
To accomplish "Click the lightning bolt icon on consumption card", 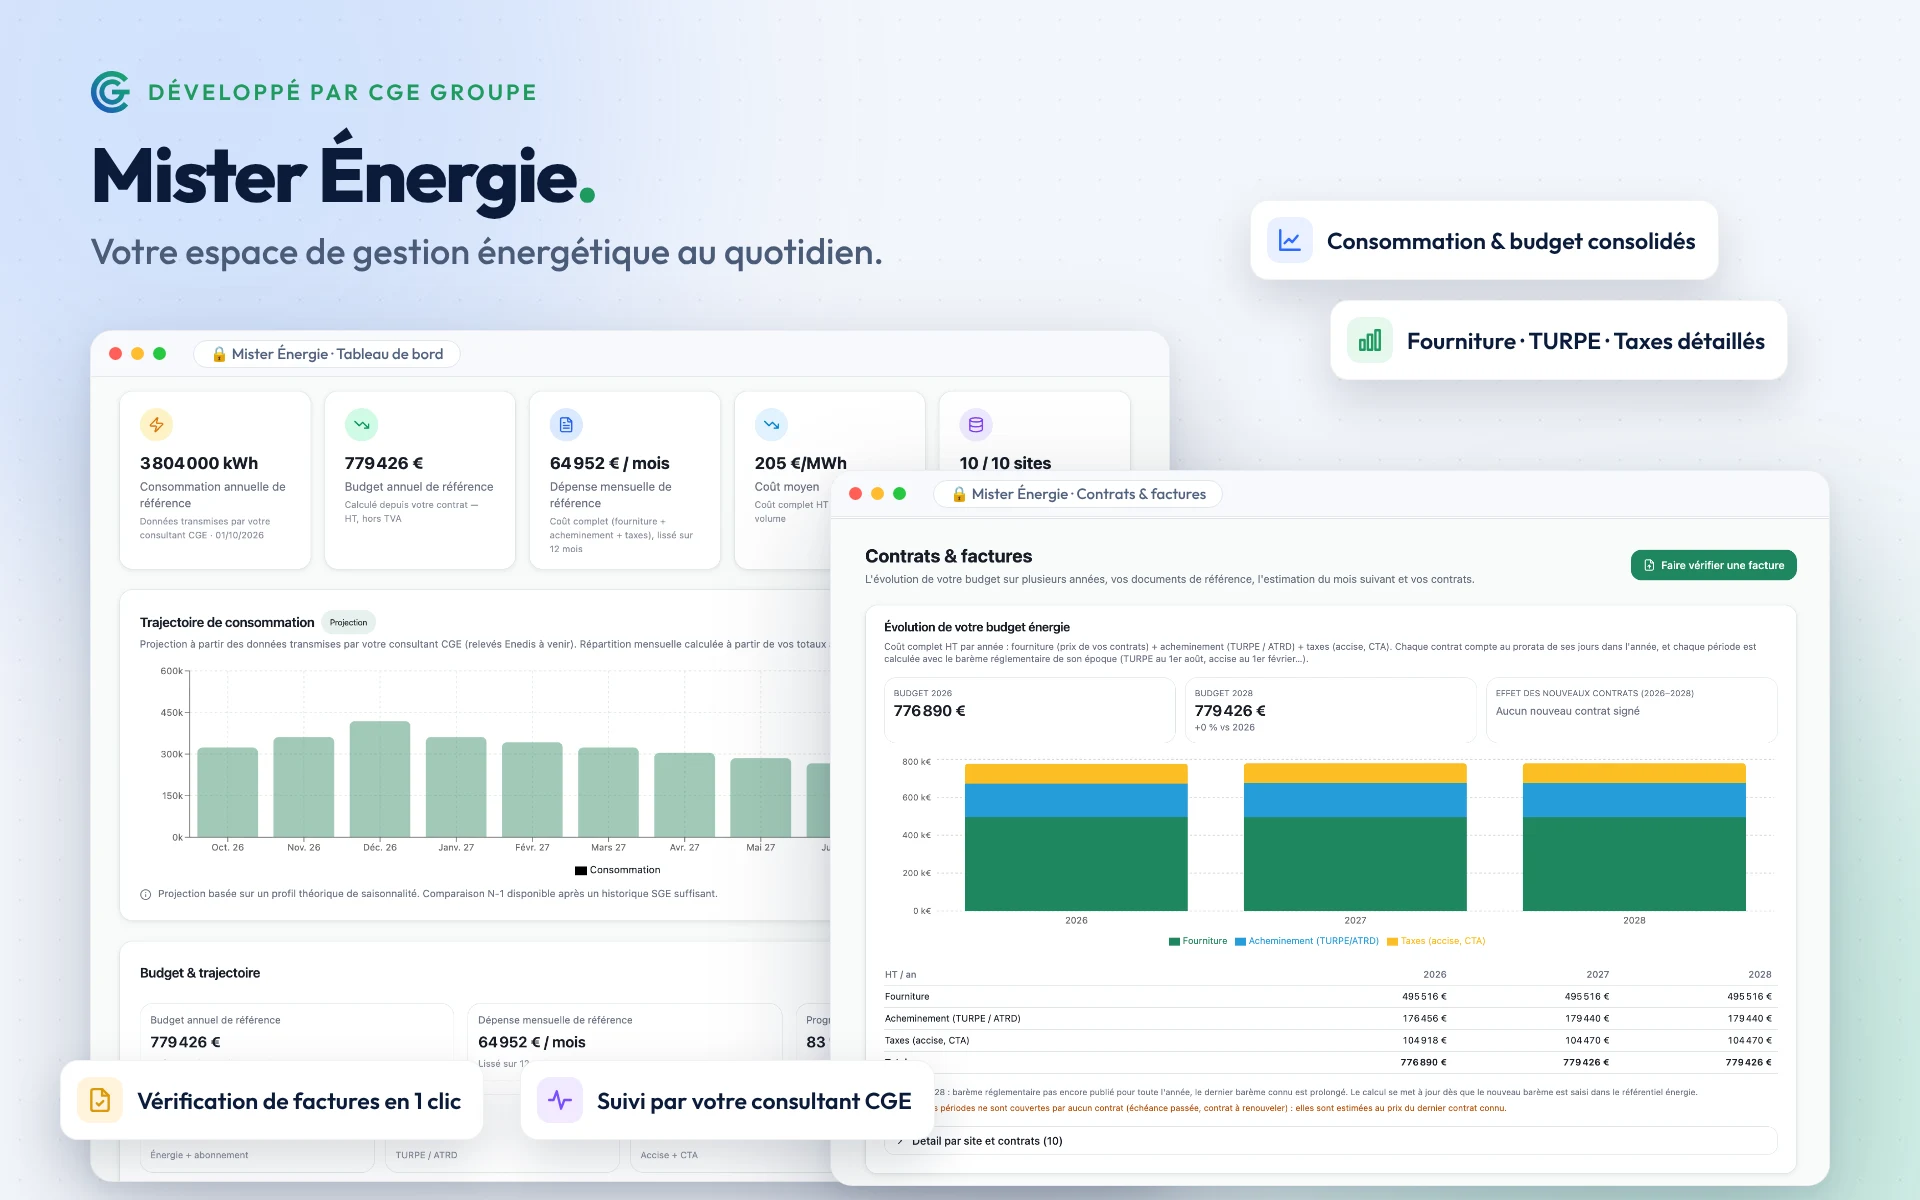I will pos(157,425).
